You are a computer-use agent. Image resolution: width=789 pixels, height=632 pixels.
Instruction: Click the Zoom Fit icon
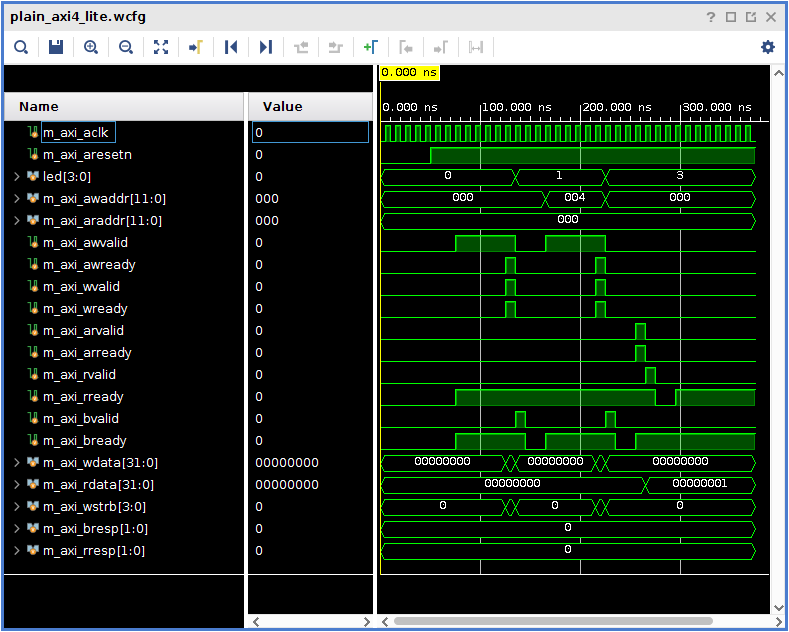161,47
